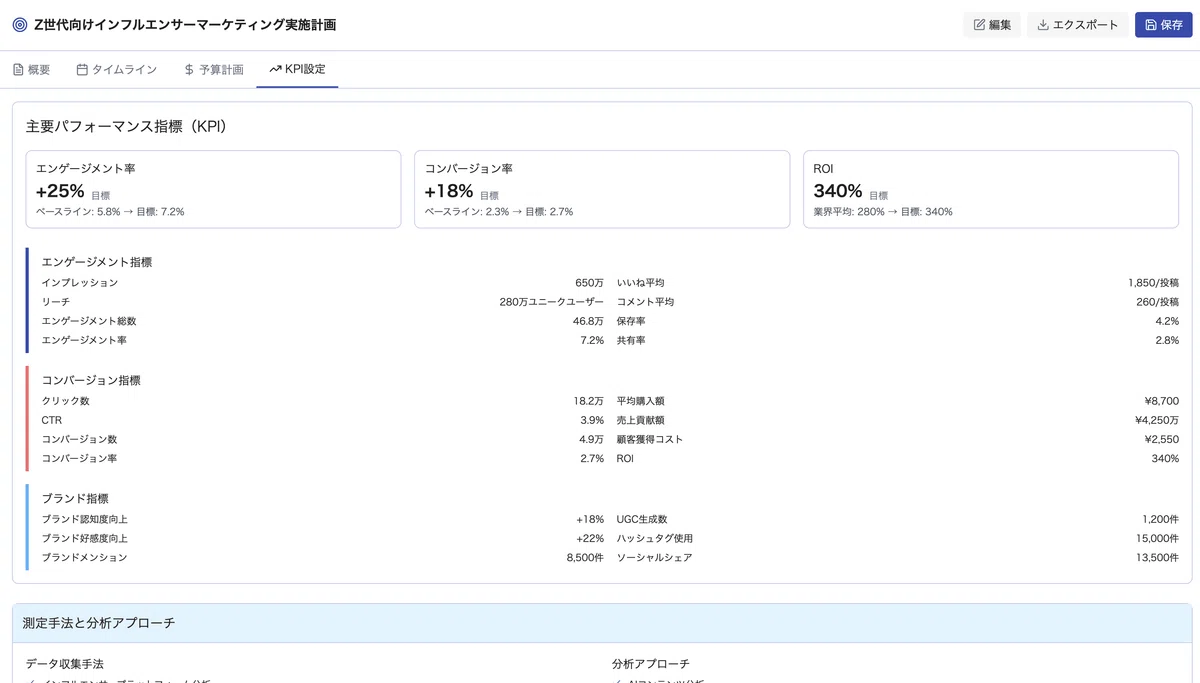Screen dimensions: 1200x683
Task: Click the 650万 impressions value
Action: point(590,283)
